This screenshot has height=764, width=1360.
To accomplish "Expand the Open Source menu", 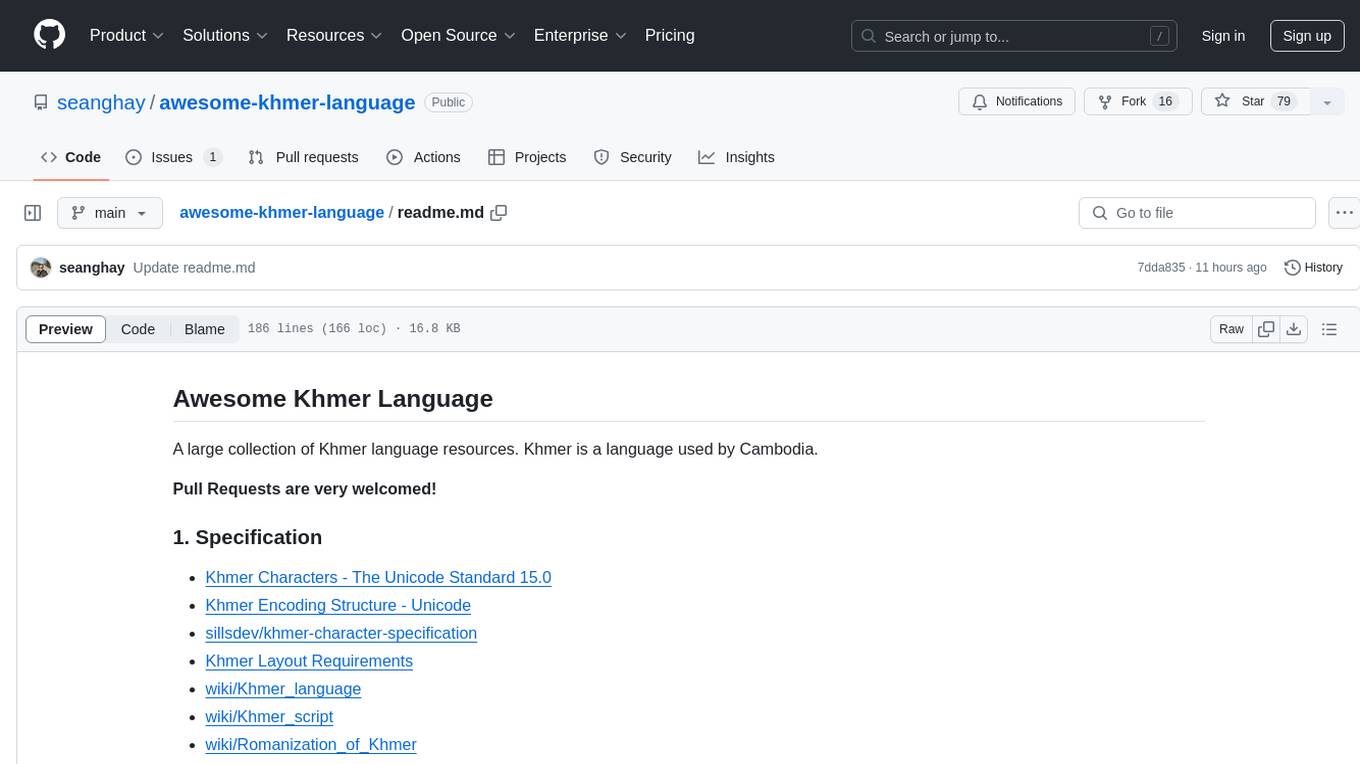I will pyautogui.click(x=458, y=35).
